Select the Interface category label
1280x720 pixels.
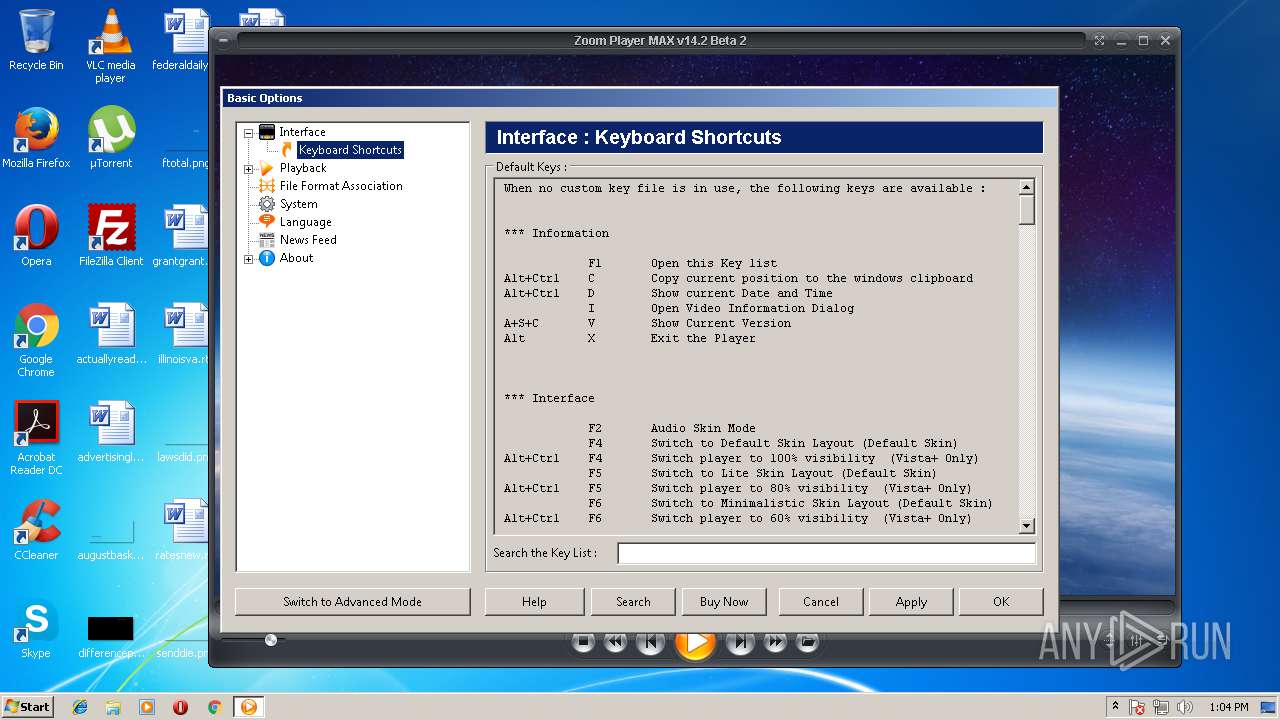(302, 132)
